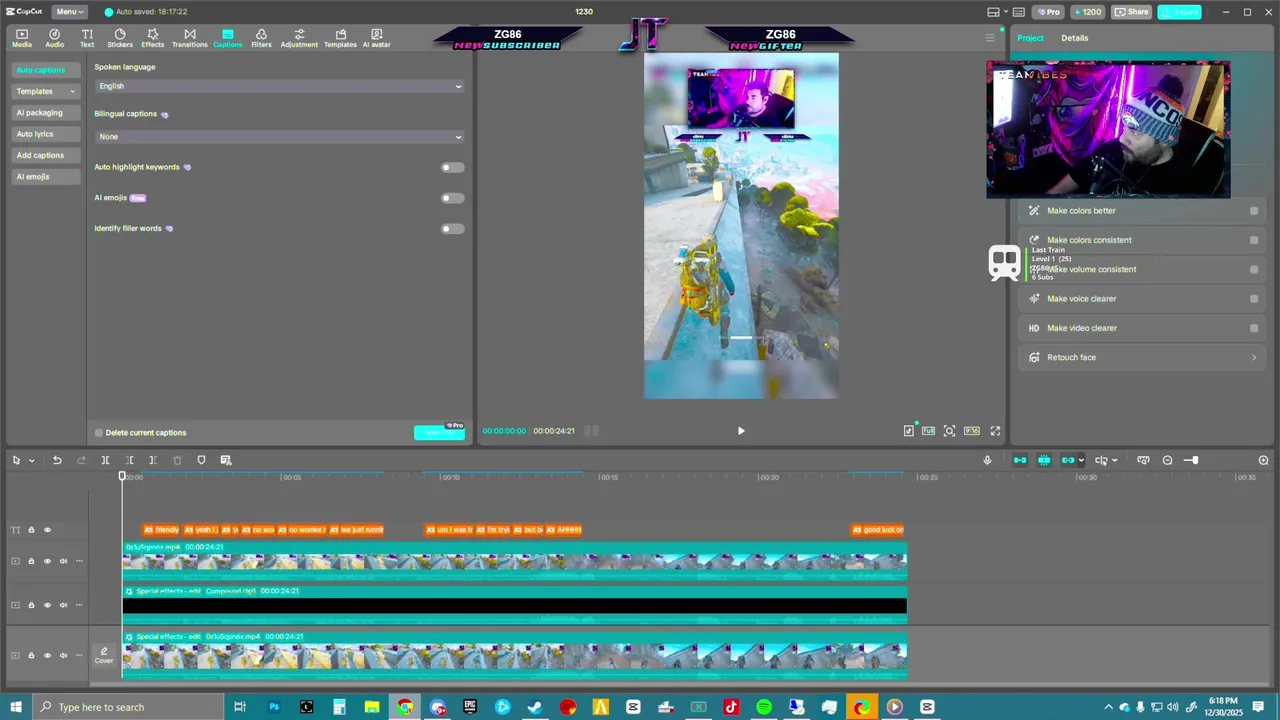The height and width of the screenshot is (720, 1280).
Task: Toggle Auto highlight keywords switch
Action: point(452,167)
